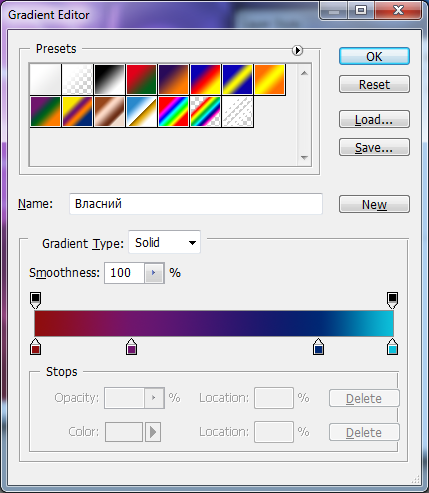Choose the transparent stripes gradient preset

click(x=237, y=112)
